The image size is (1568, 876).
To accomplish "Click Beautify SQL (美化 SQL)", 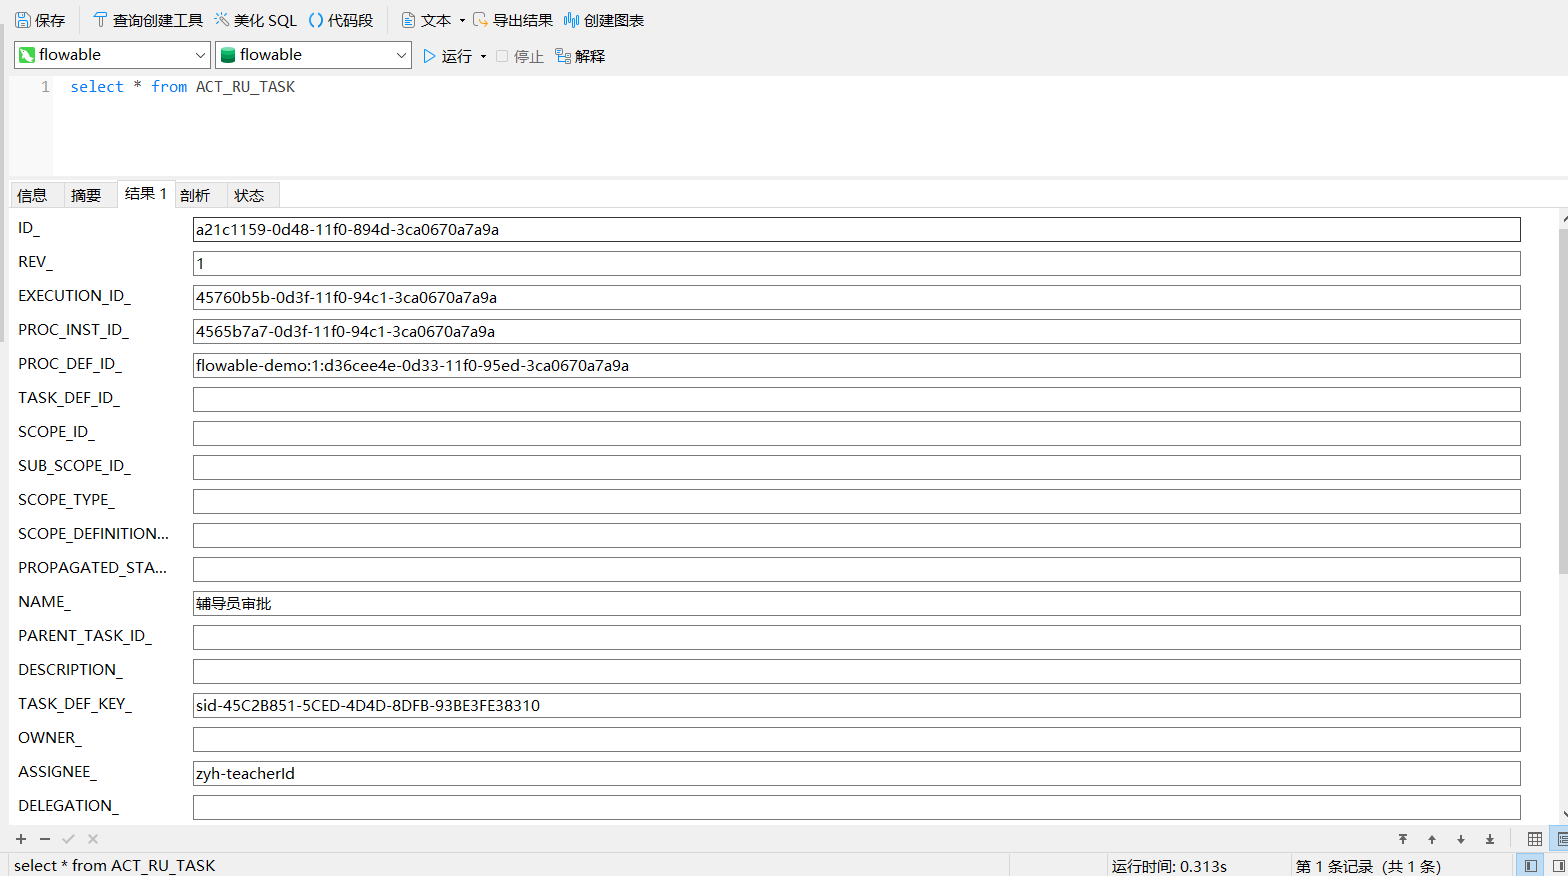I will click(x=255, y=20).
